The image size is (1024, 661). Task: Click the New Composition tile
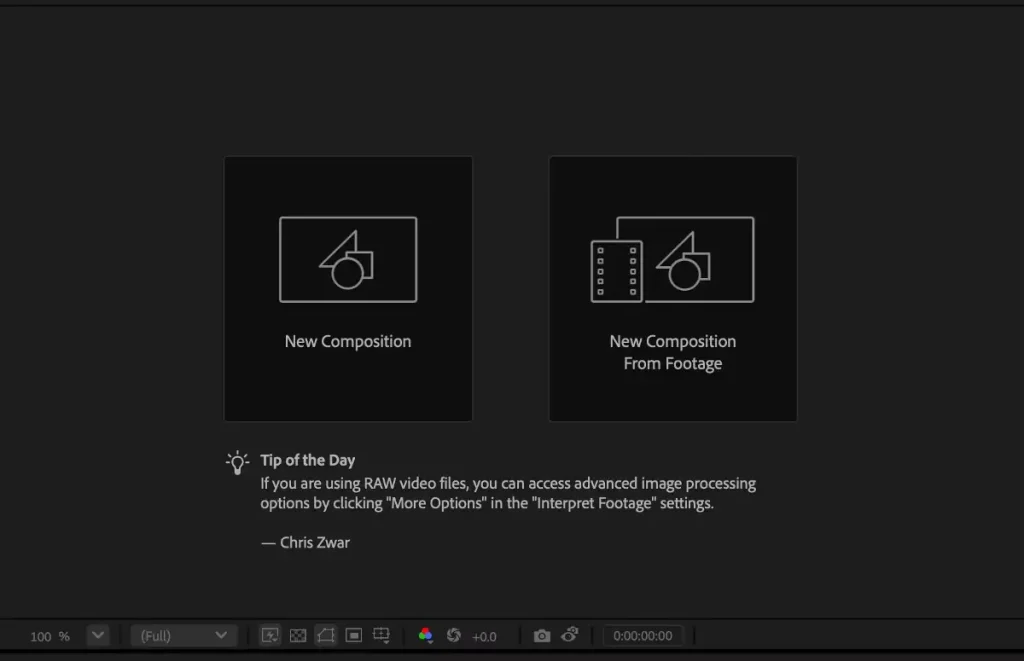(x=348, y=288)
